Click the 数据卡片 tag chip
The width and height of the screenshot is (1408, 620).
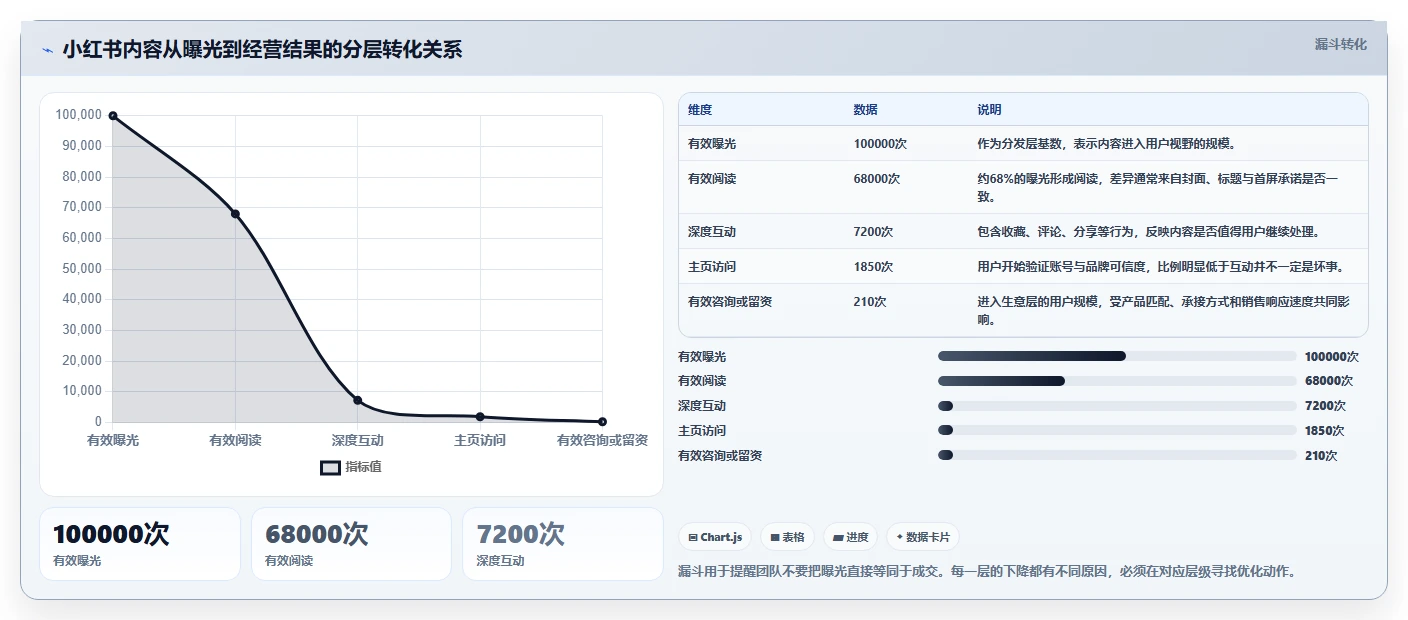click(922, 537)
